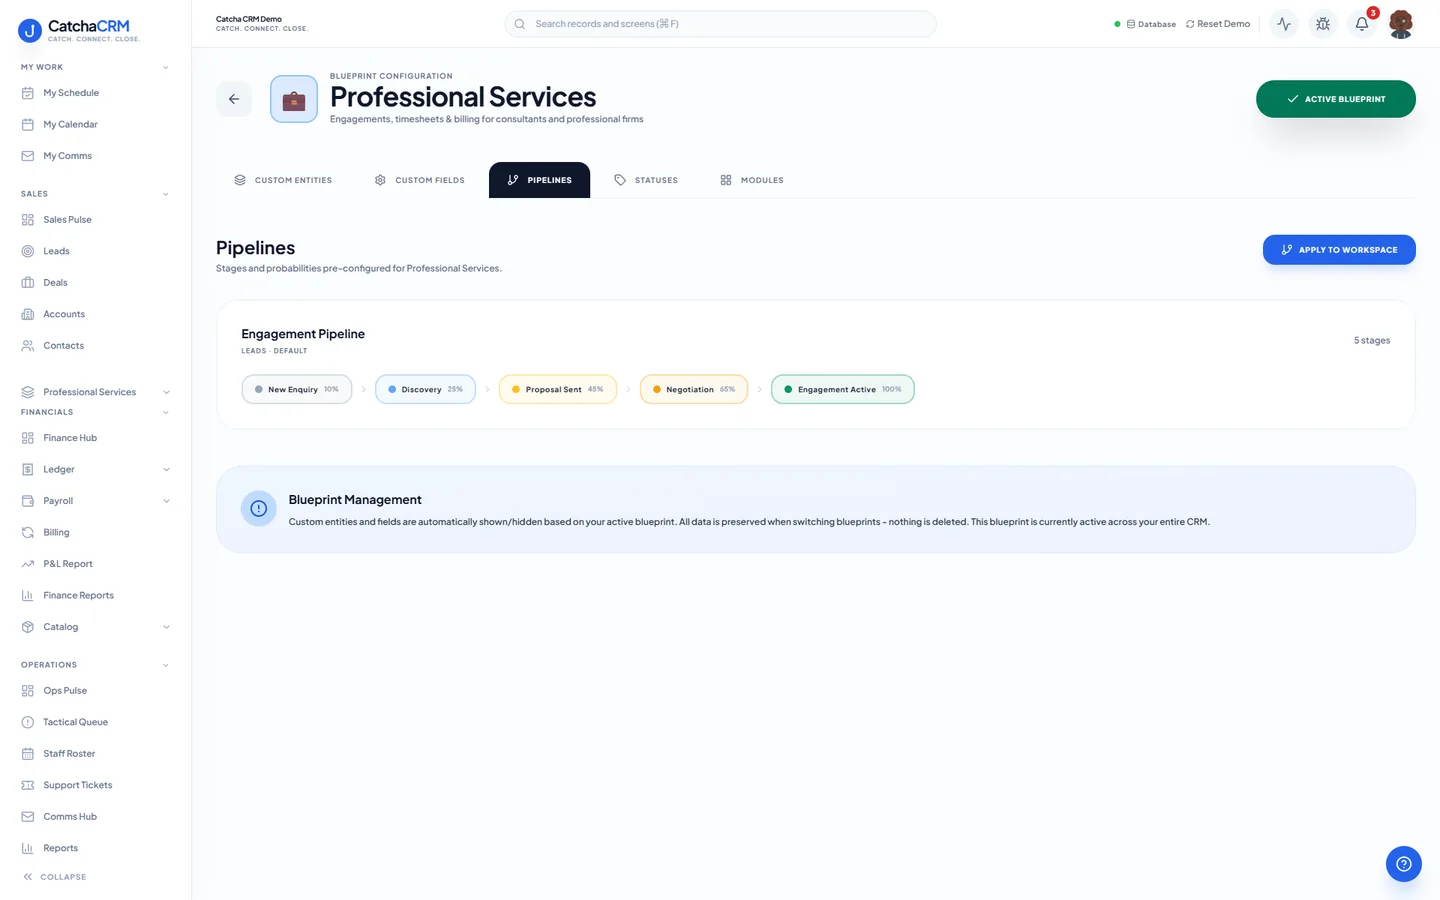Open the Modules tab
1440x900 pixels.
pos(752,180)
